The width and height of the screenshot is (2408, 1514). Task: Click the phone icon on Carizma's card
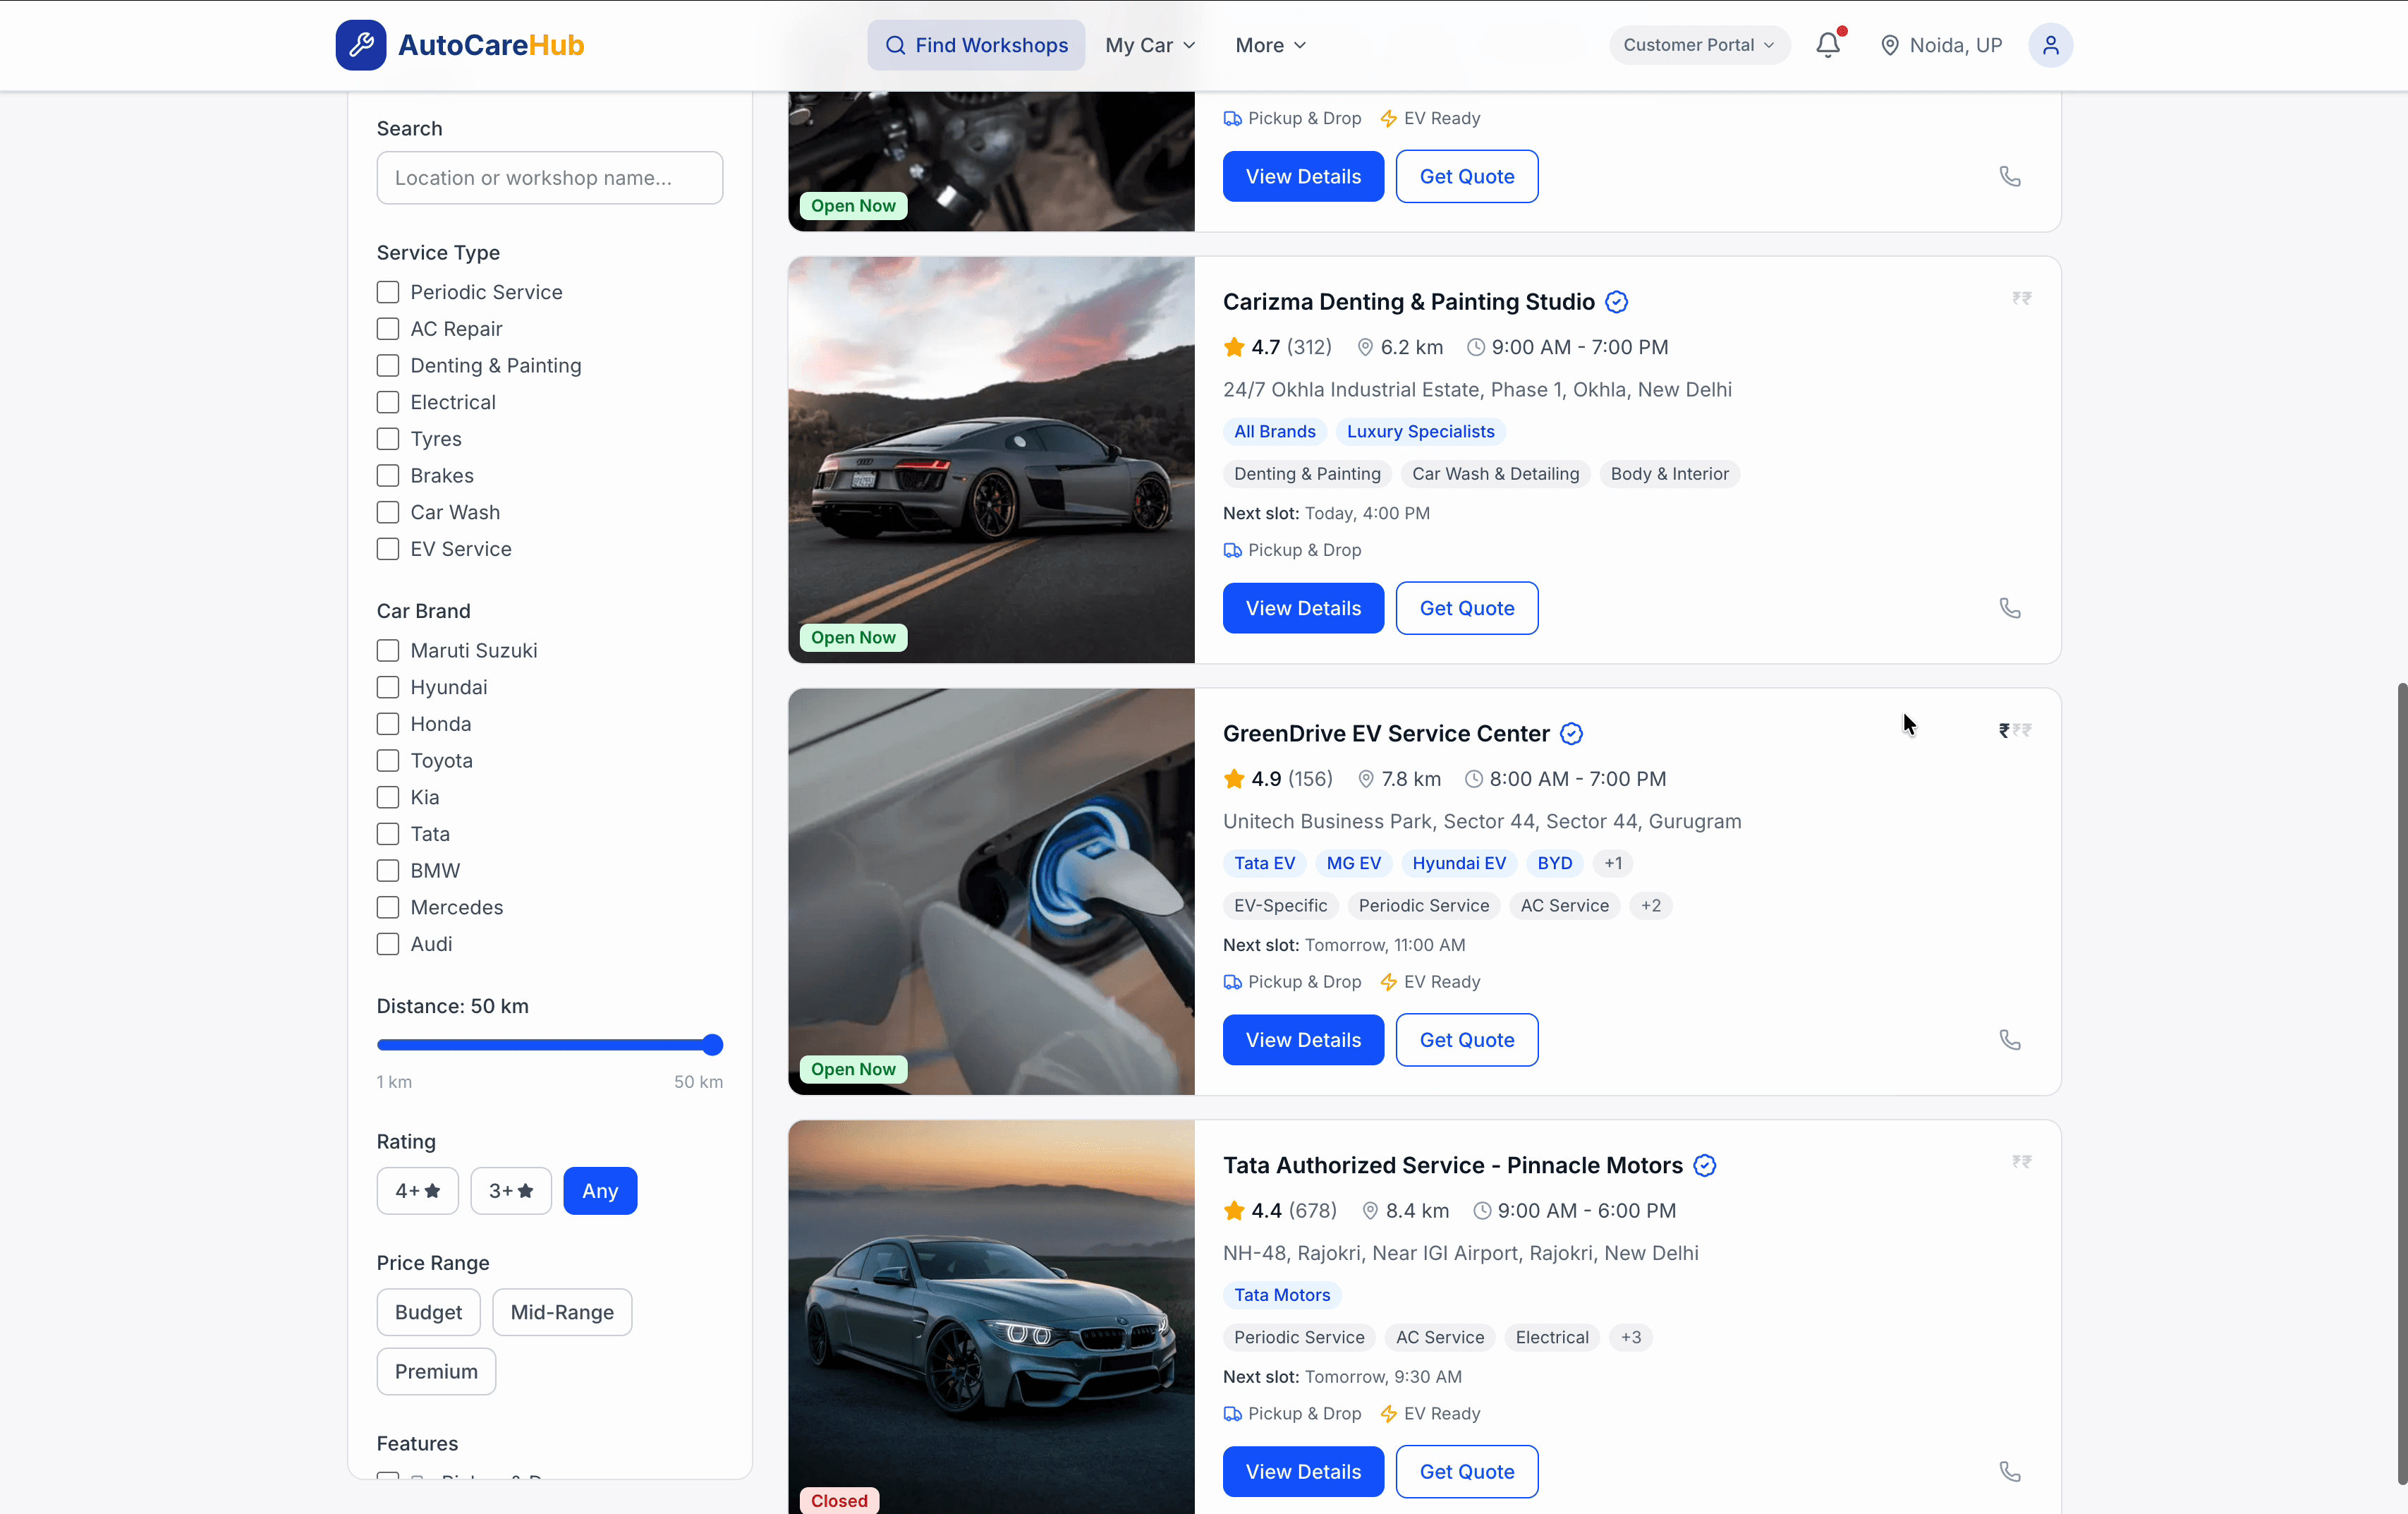[2011, 608]
